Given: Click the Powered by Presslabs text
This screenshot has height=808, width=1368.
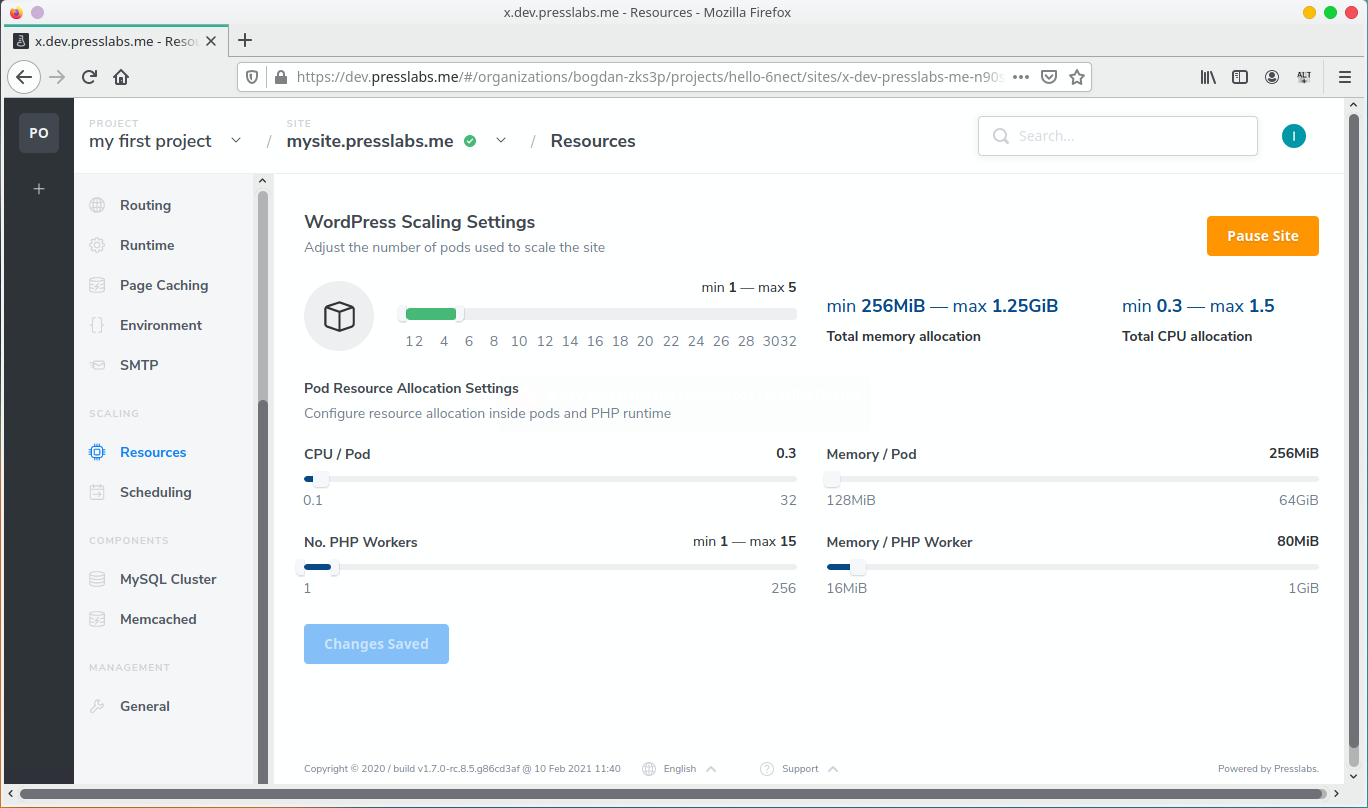Looking at the screenshot, I should pyautogui.click(x=1268, y=769).
